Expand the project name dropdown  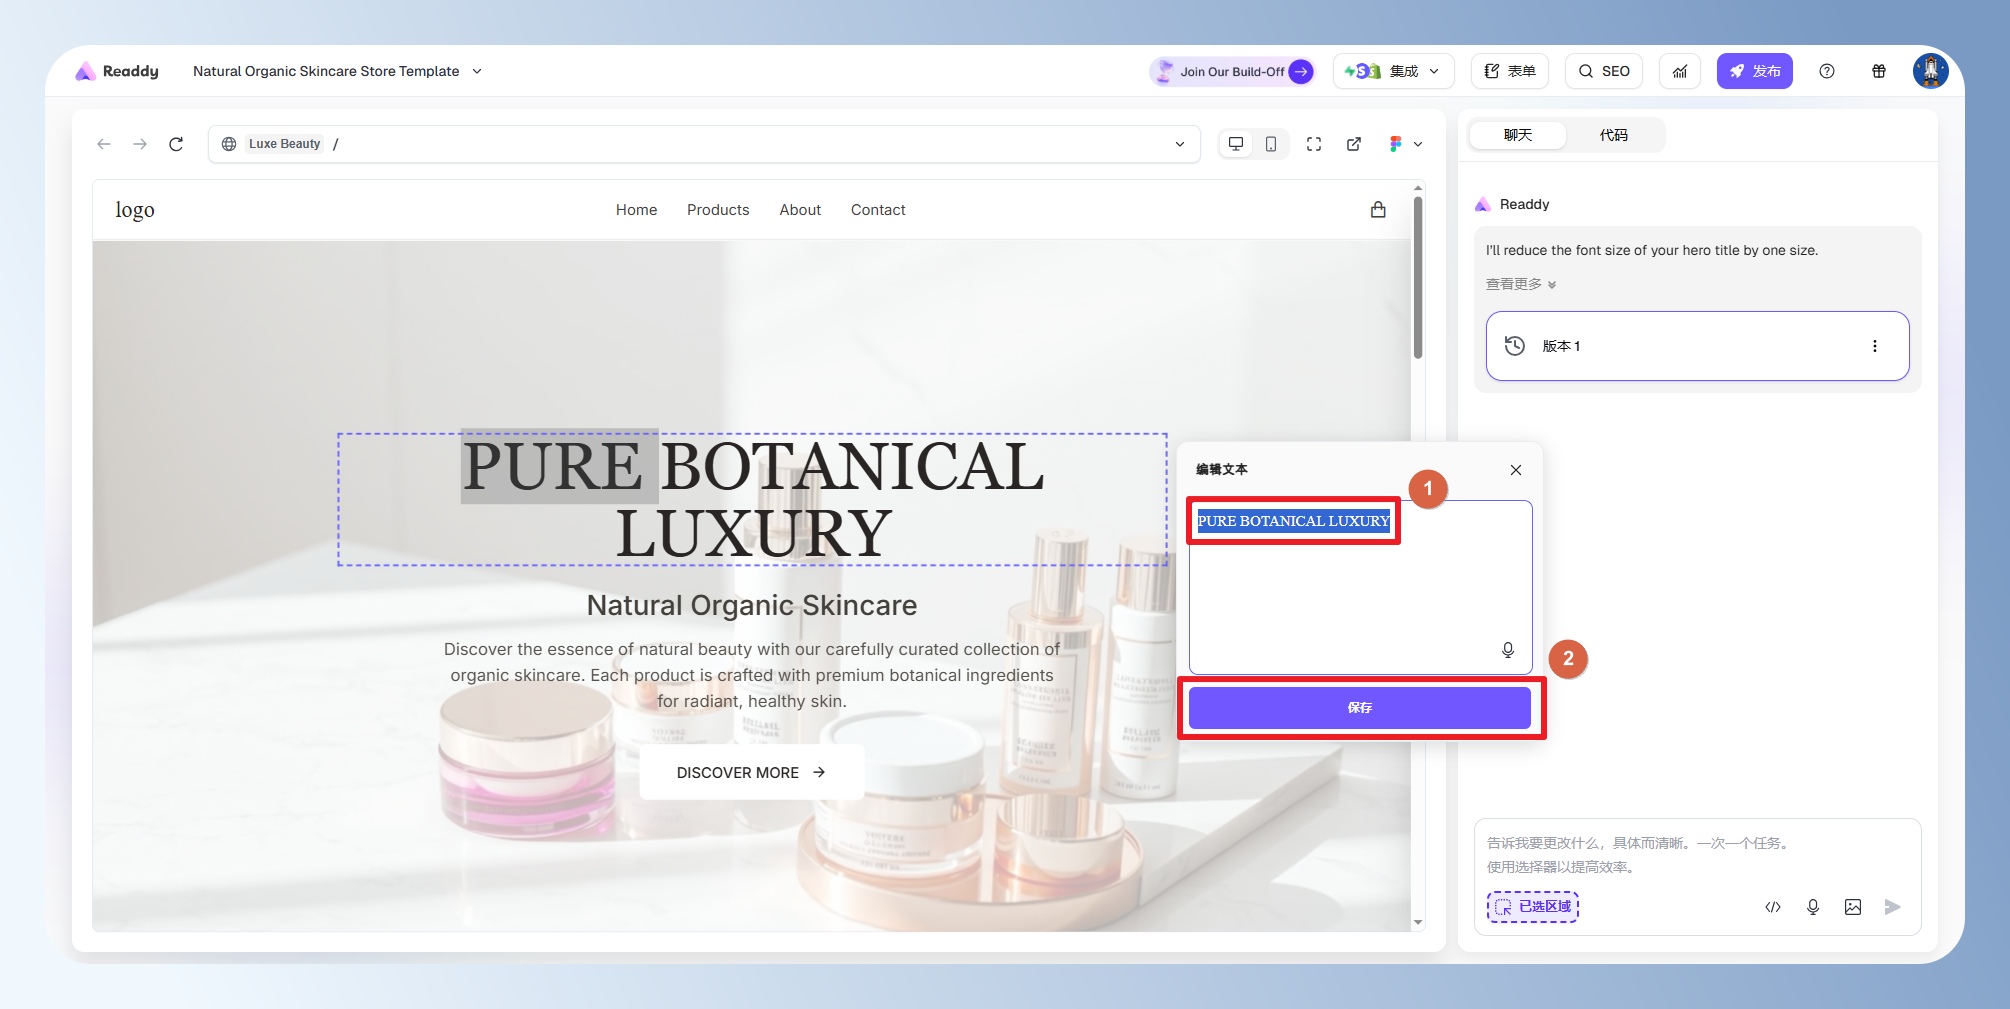[x=477, y=71]
